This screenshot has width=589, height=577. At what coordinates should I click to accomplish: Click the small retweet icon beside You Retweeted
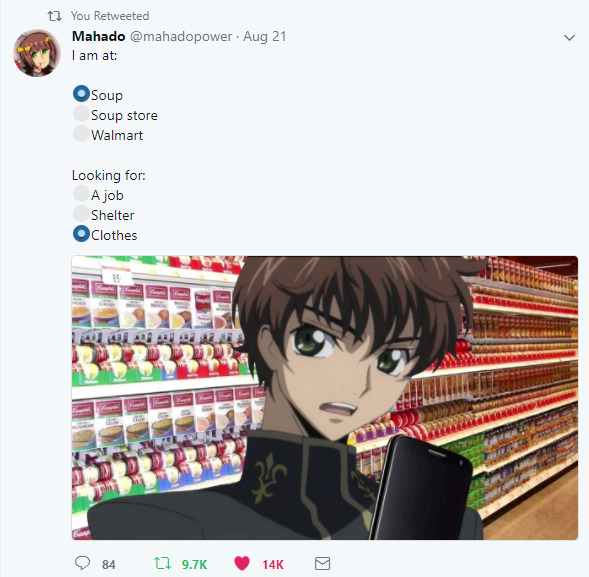(54, 16)
